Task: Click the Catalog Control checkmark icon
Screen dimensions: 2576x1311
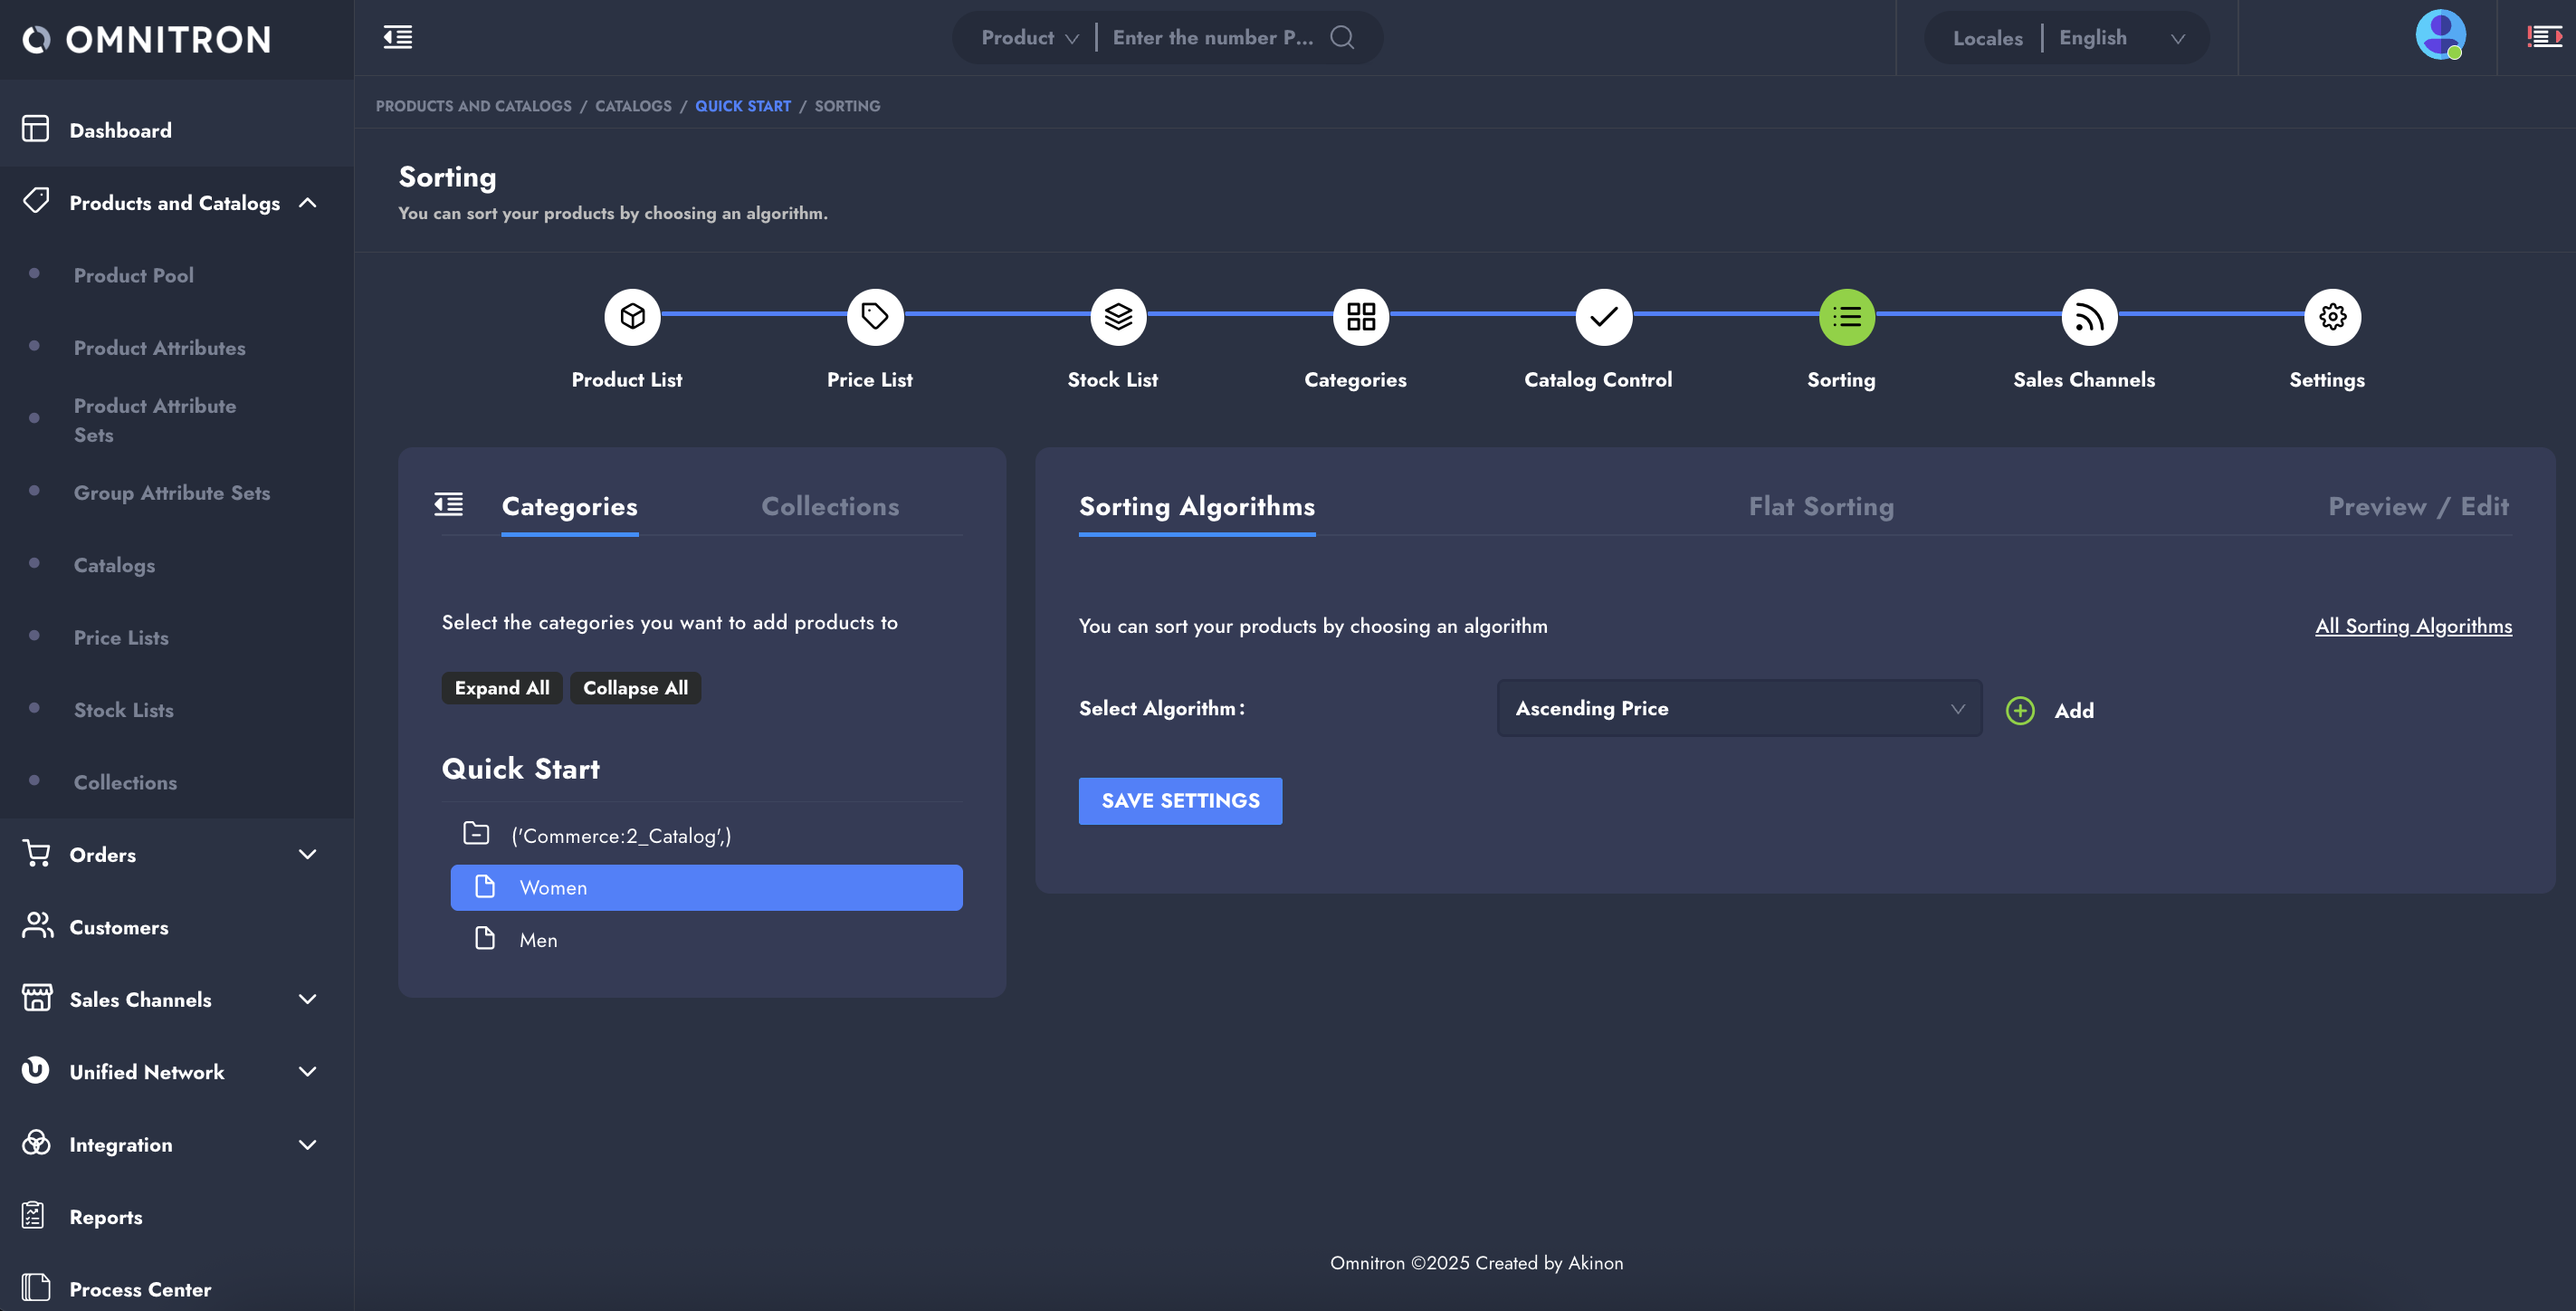Action: (1604, 317)
